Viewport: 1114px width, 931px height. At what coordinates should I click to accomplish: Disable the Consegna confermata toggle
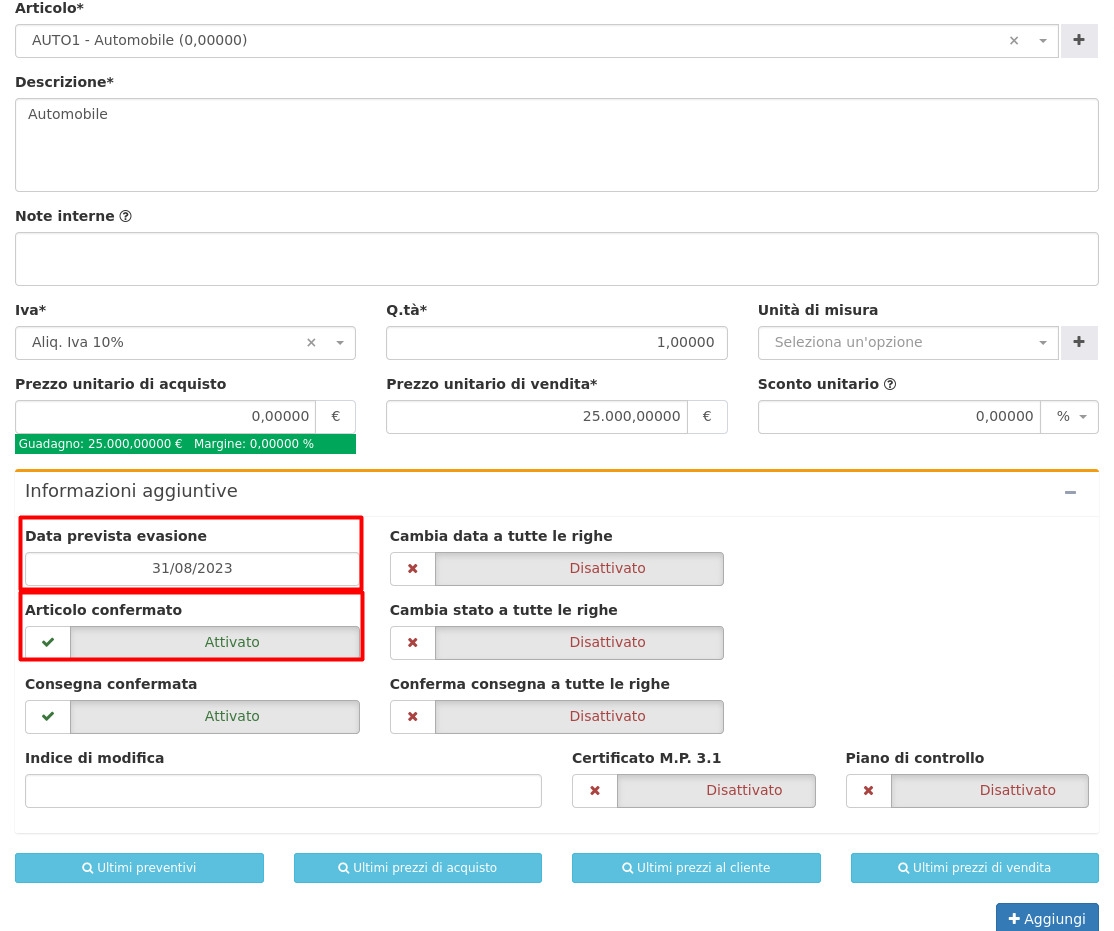pyautogui.click(x=192, y=716)
